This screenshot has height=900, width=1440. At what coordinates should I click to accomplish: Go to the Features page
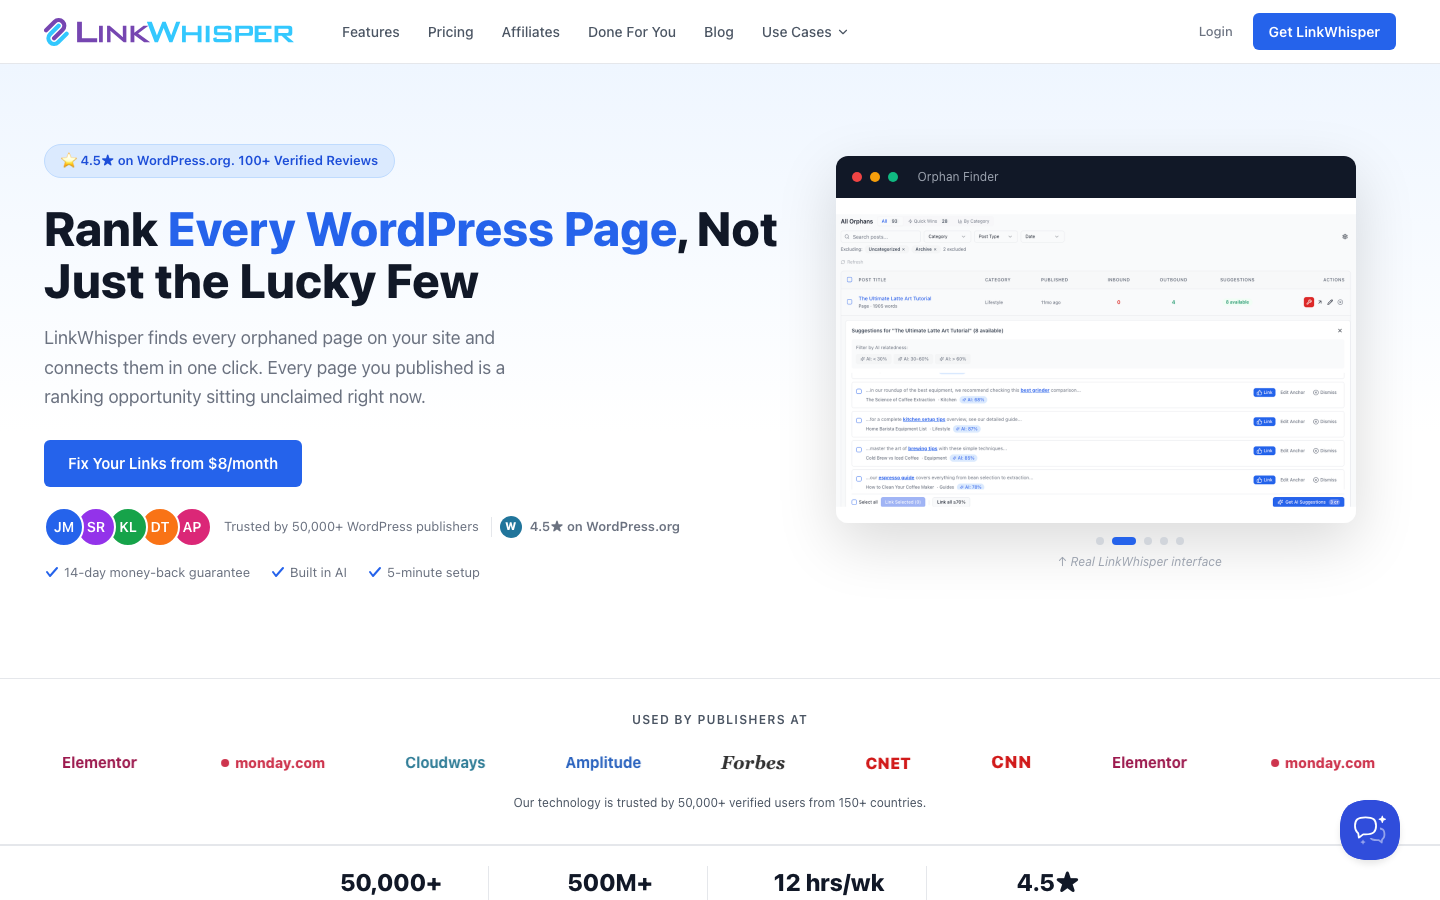[x=371, y=32]
